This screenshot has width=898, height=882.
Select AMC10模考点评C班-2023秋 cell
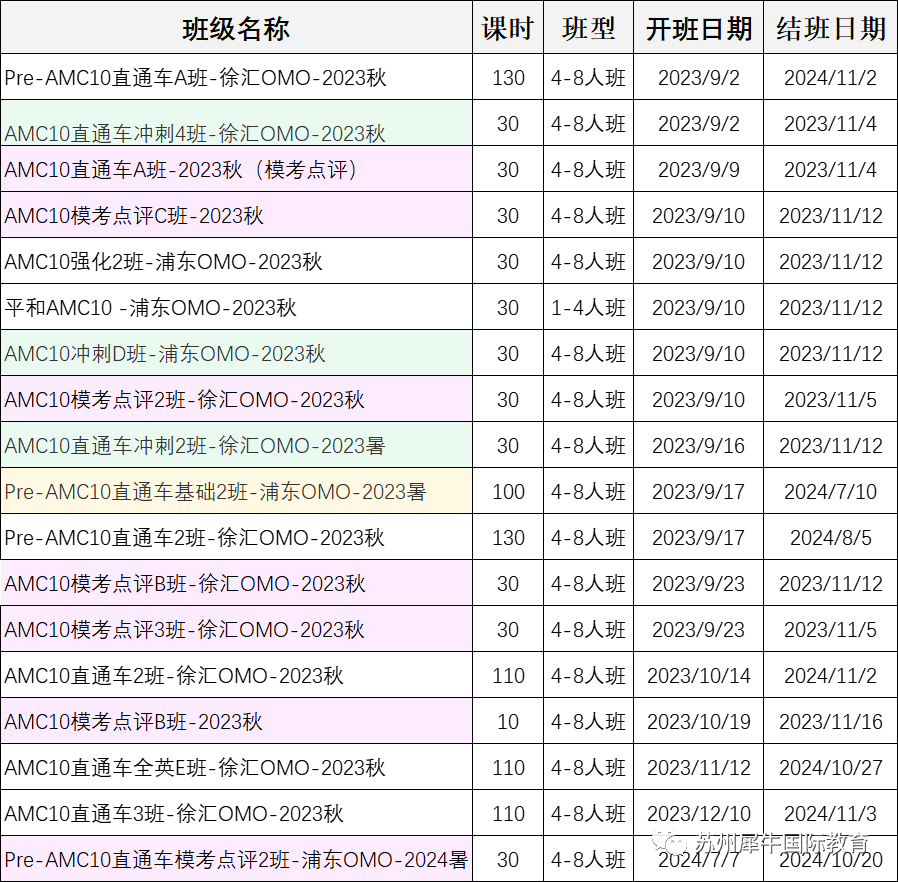[x=236, y=215]
